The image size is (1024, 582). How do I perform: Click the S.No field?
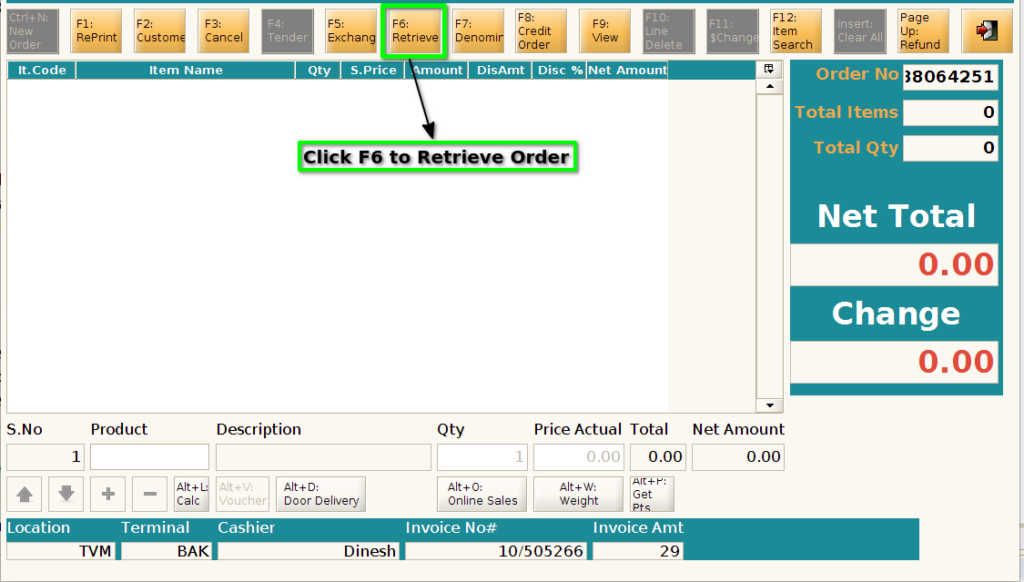pyautogui.click(x=45, y=457)
